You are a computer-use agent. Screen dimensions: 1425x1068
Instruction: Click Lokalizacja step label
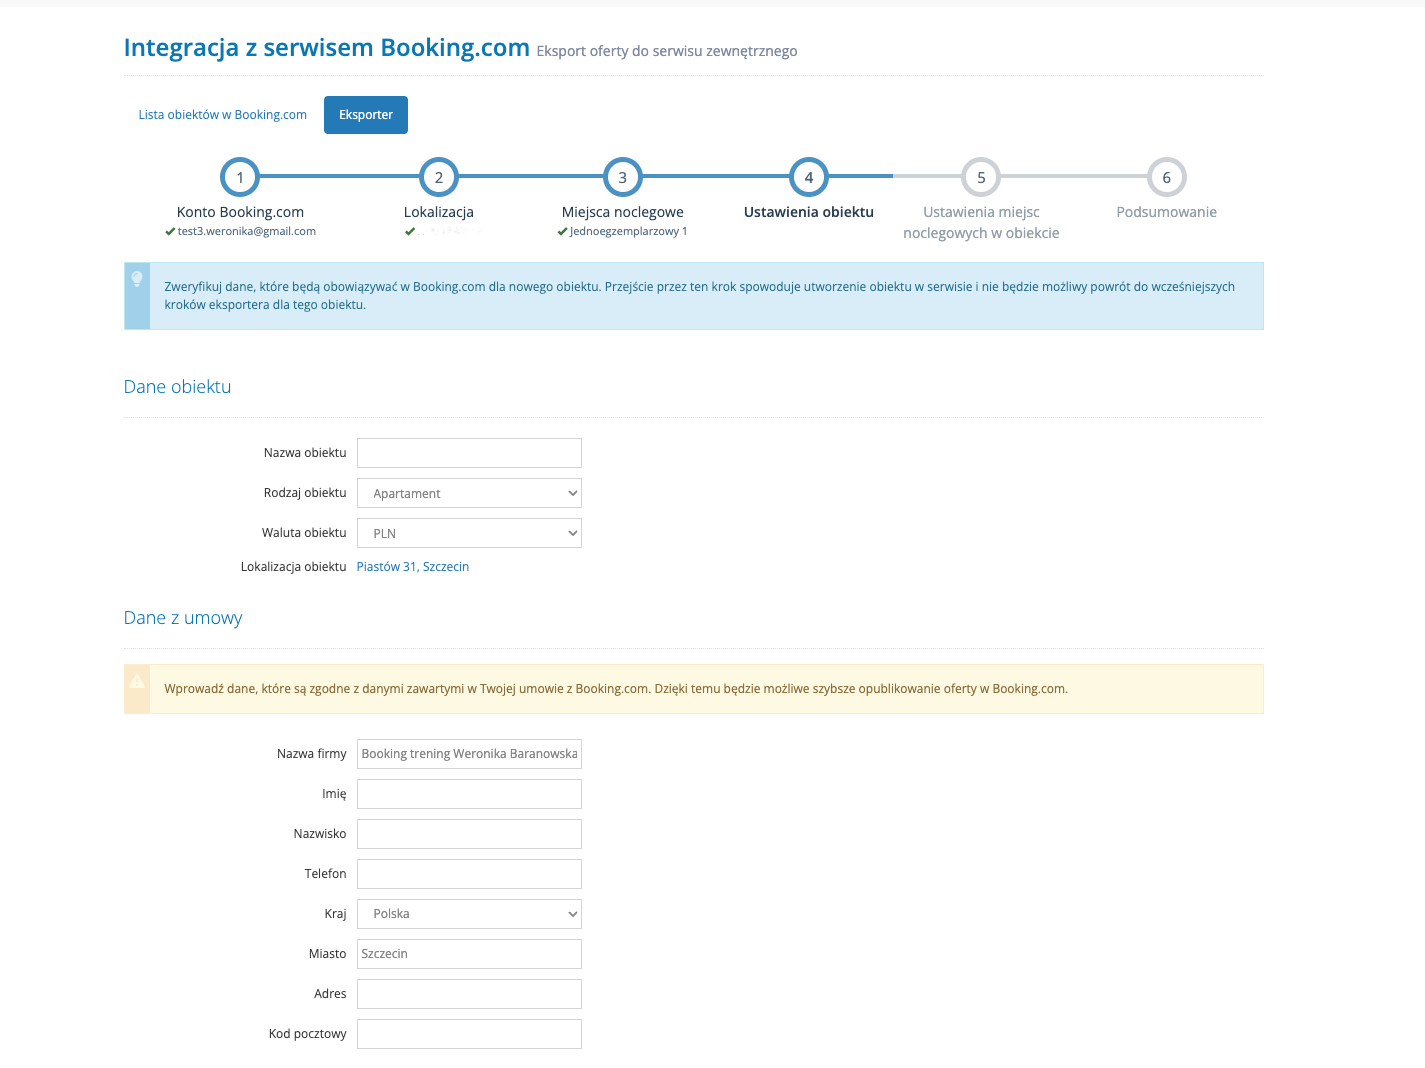(439, 212)
